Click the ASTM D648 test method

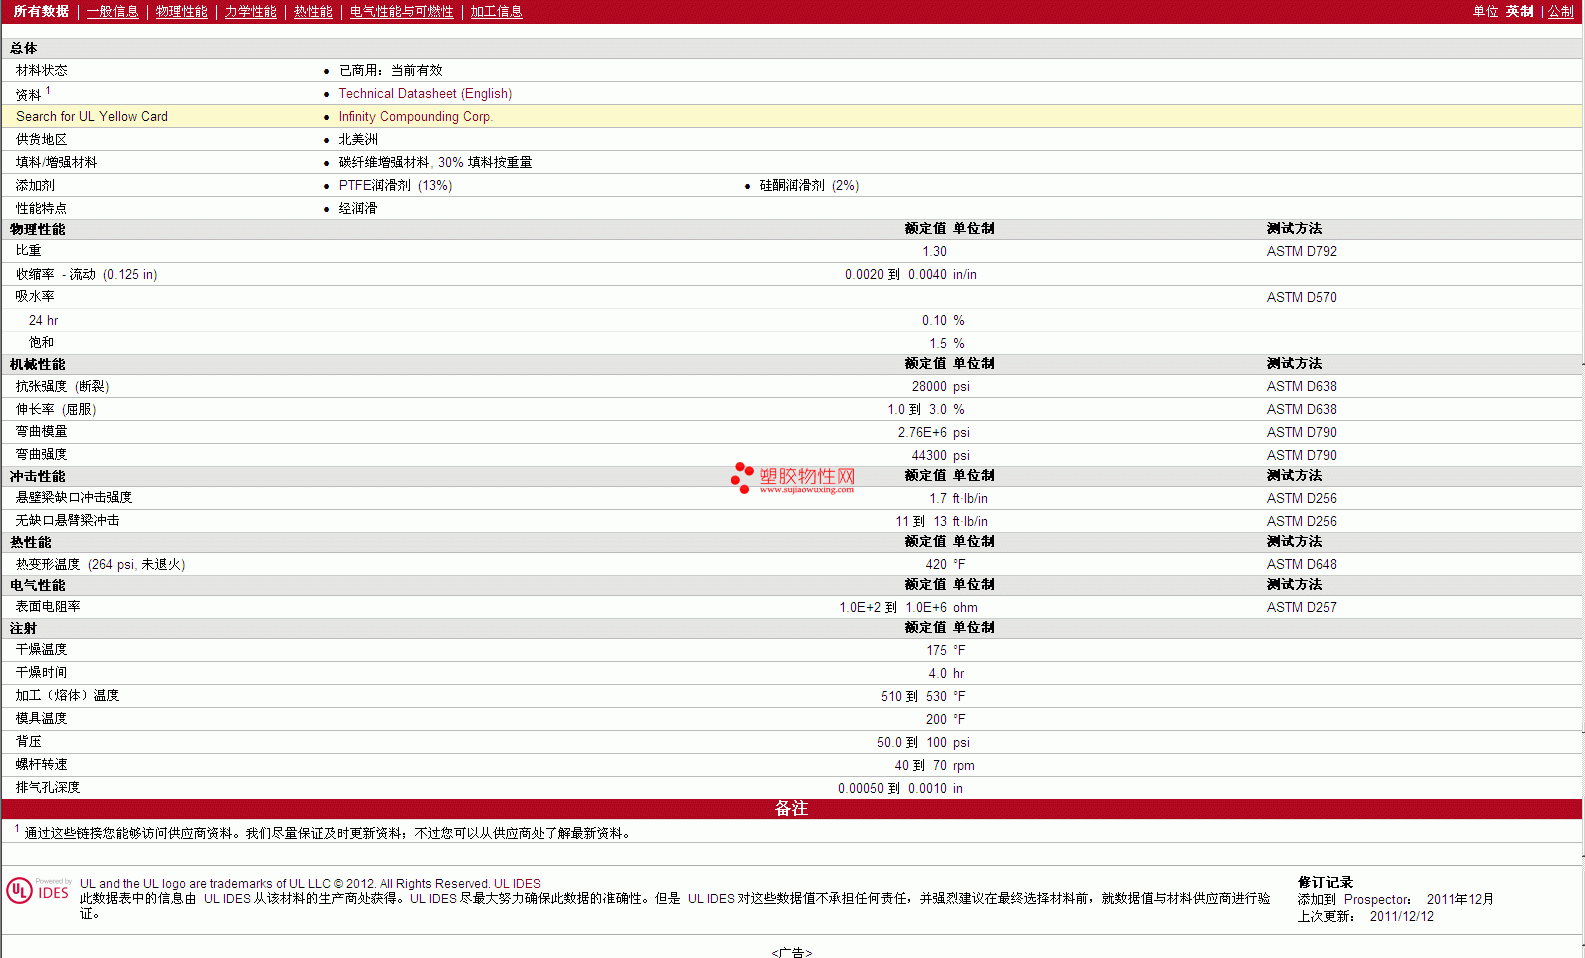pos(1301,564)
